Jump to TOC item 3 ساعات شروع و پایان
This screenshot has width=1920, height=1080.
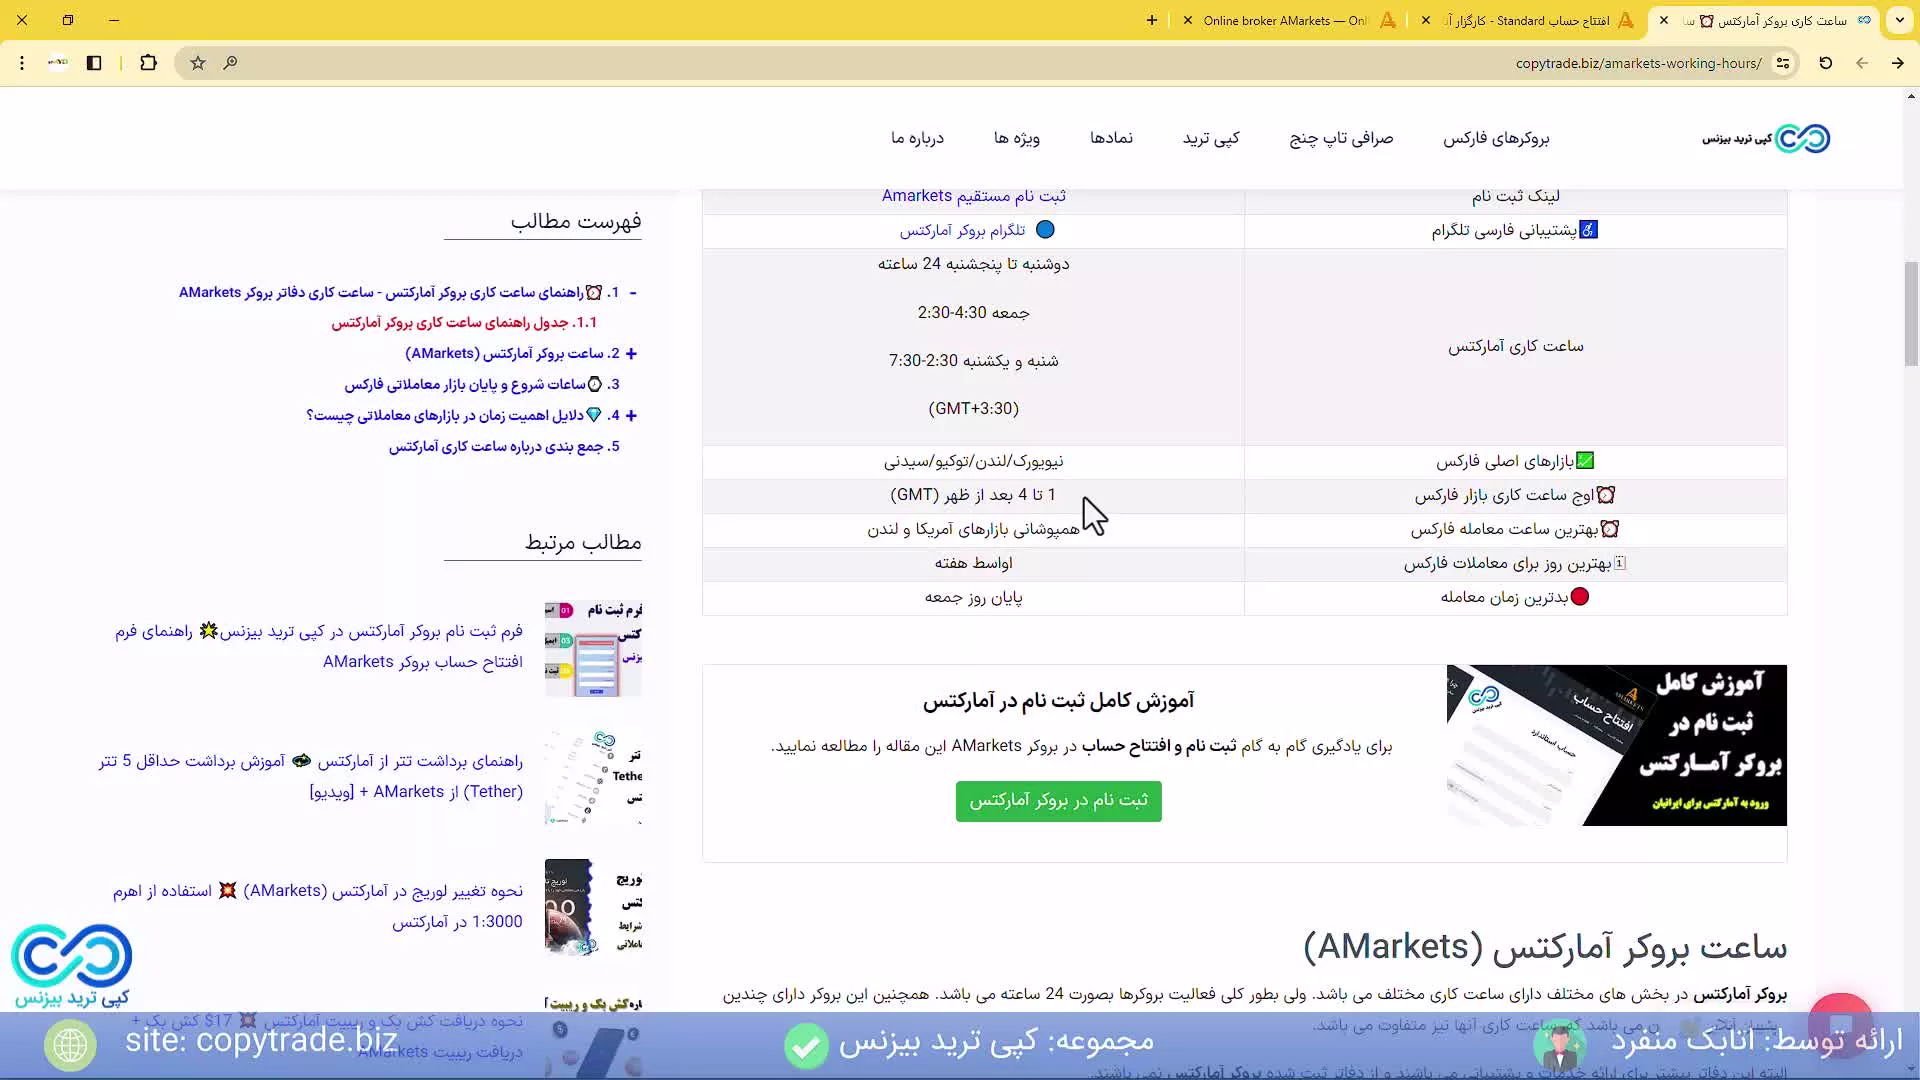482,384
